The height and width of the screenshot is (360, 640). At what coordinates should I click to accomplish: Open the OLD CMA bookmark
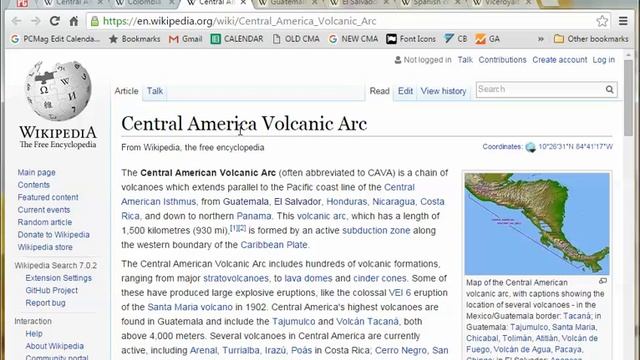point(296,39)
